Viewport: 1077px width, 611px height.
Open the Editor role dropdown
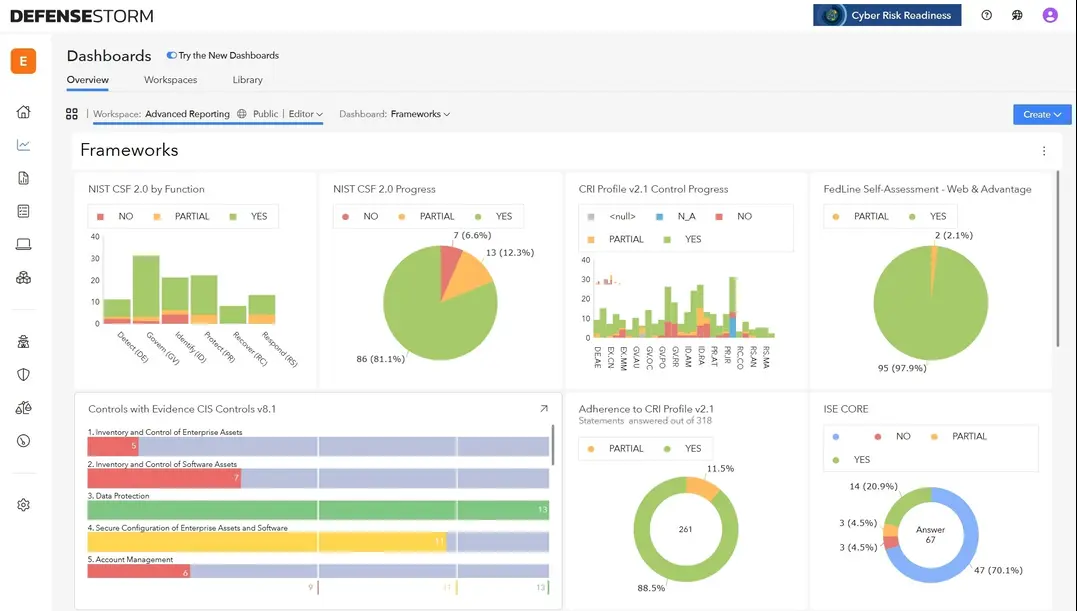tap(306, 114)
